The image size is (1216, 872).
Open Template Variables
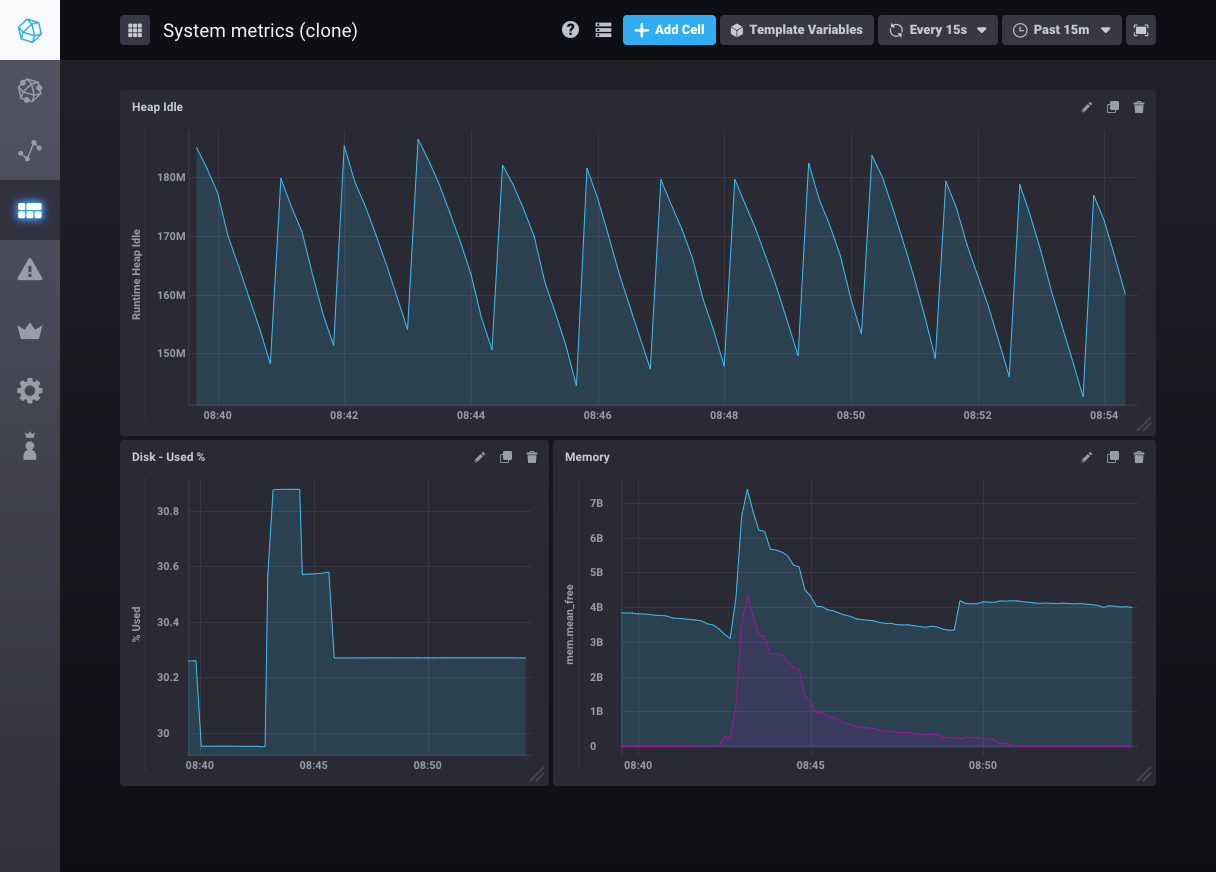796,30
